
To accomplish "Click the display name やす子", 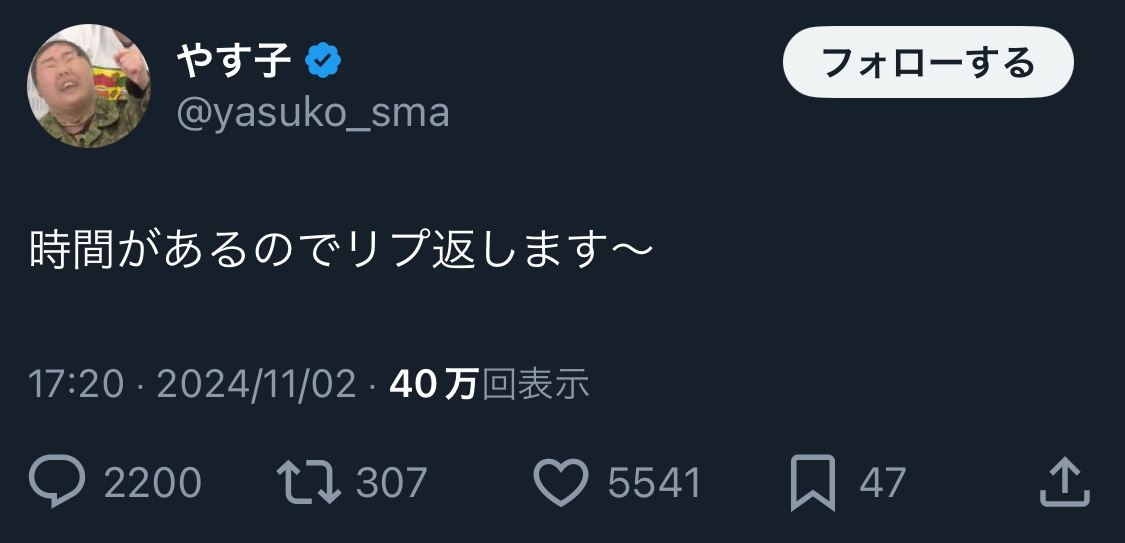I will pos(234,61).
